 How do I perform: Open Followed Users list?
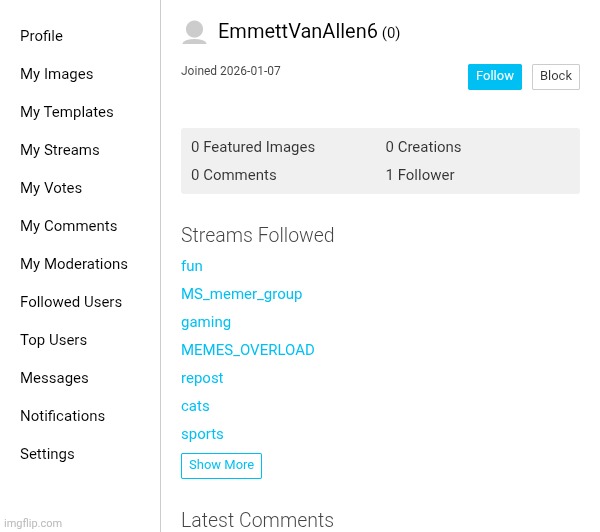coord(71,302)
